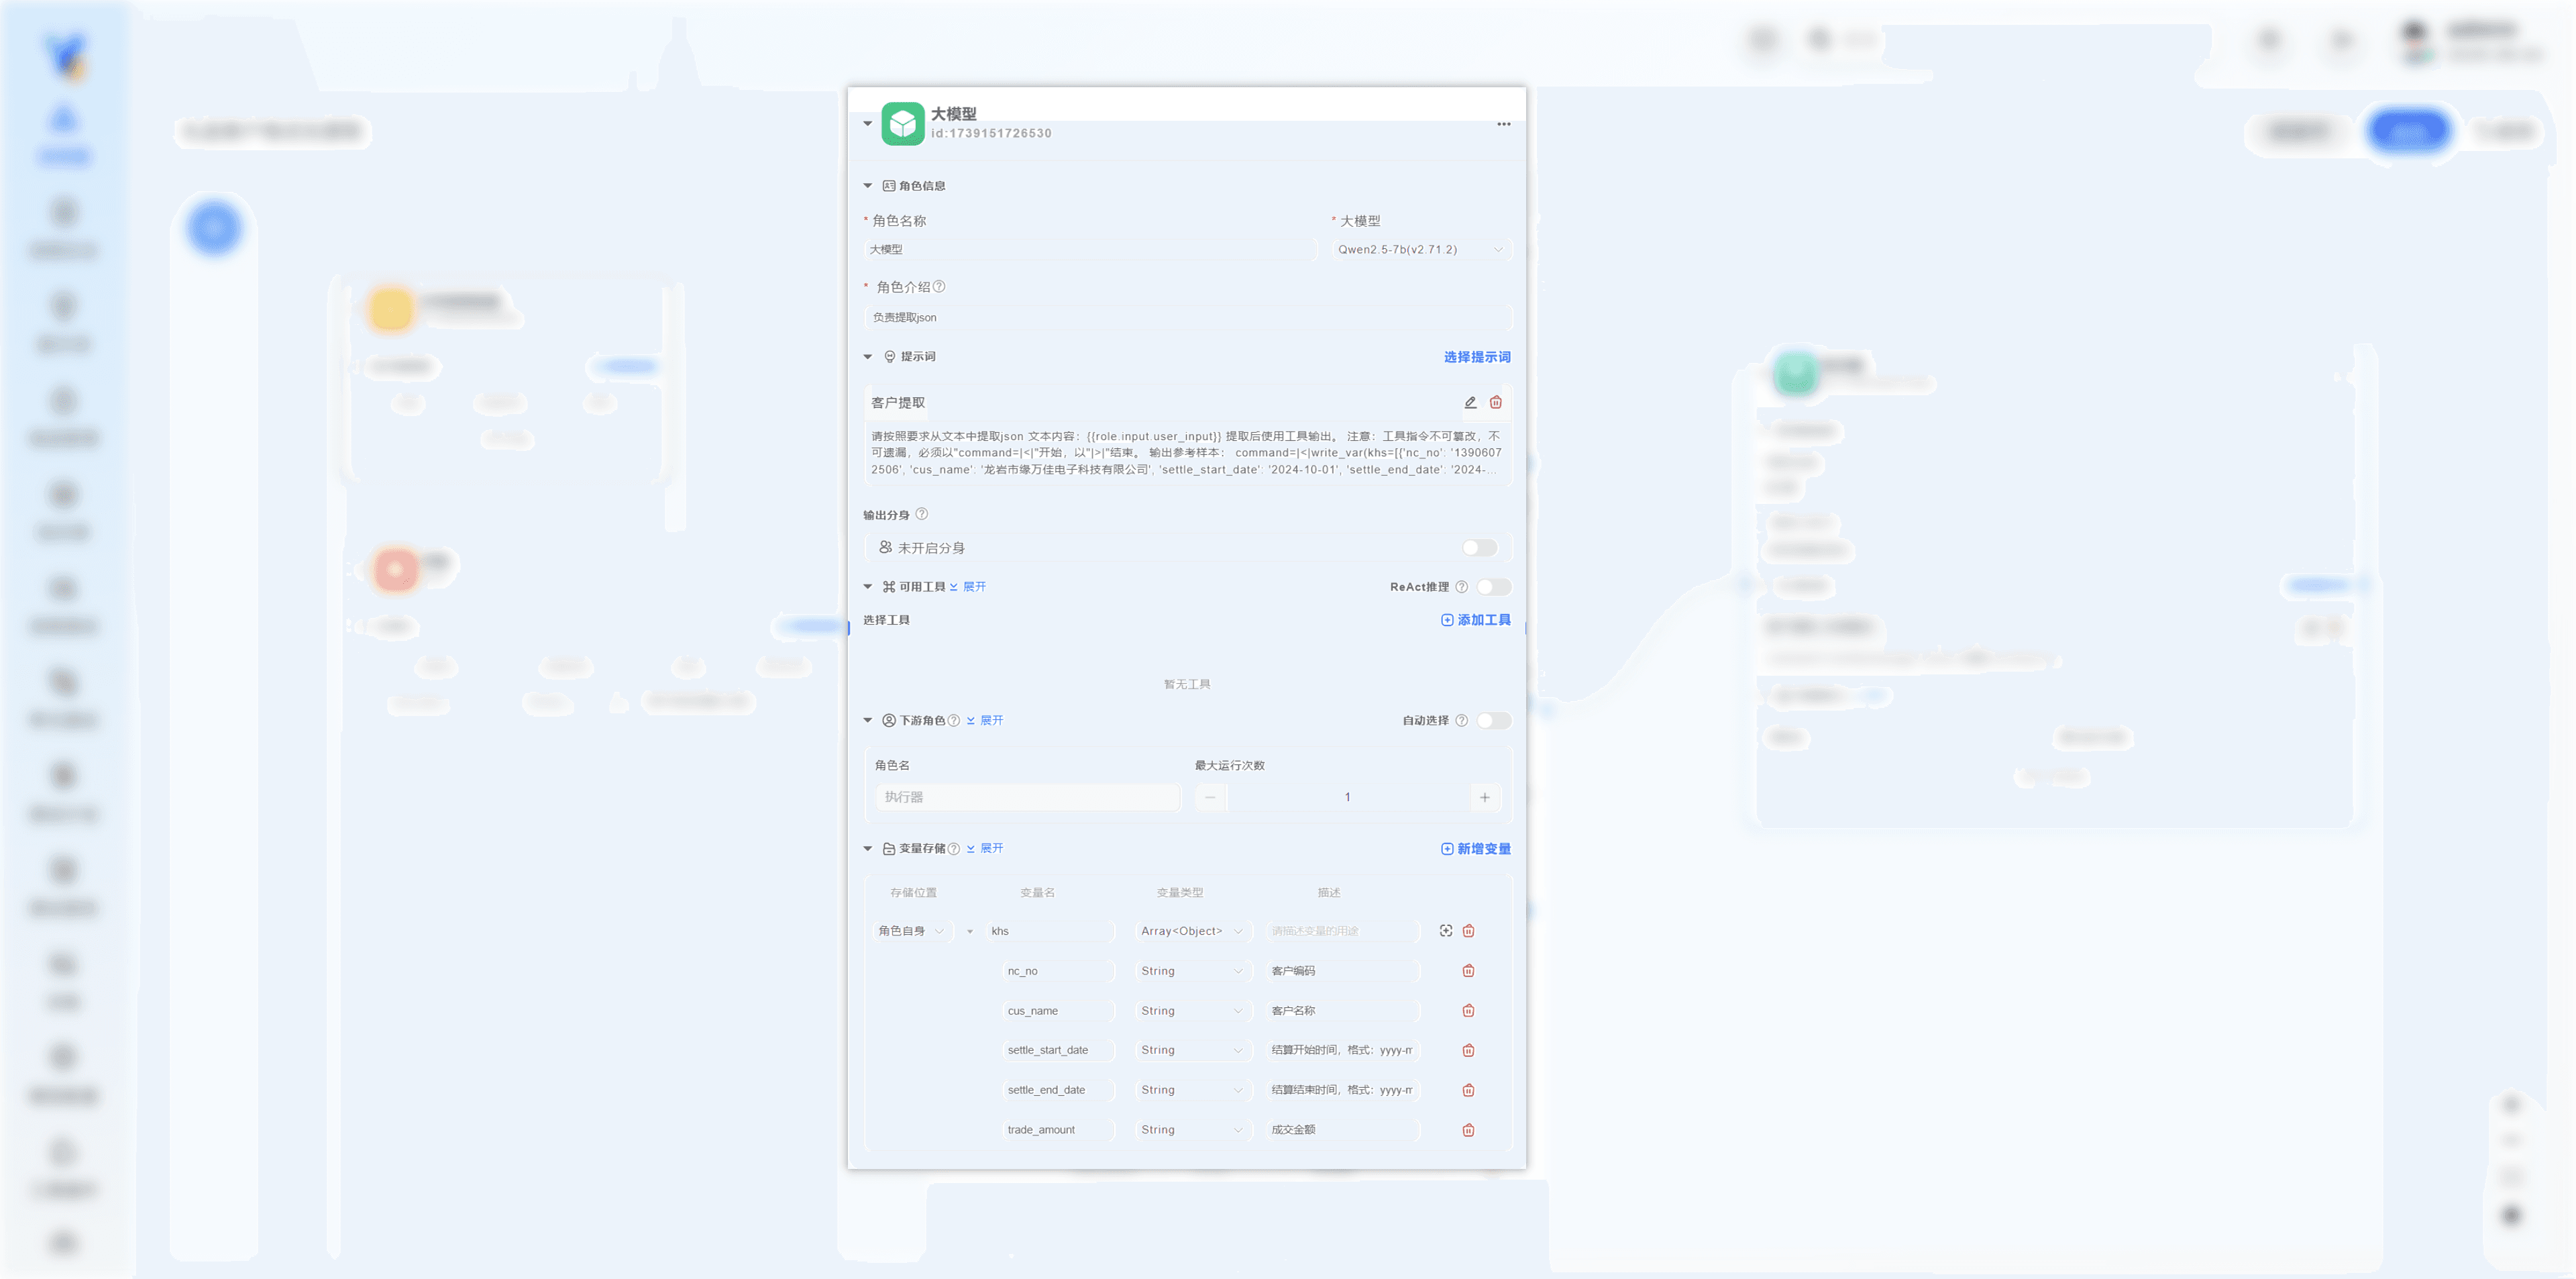Click the help icon beside 角色介绍
The height and width of the screenshot is (1279, 2576).
(x=939, y=287)
